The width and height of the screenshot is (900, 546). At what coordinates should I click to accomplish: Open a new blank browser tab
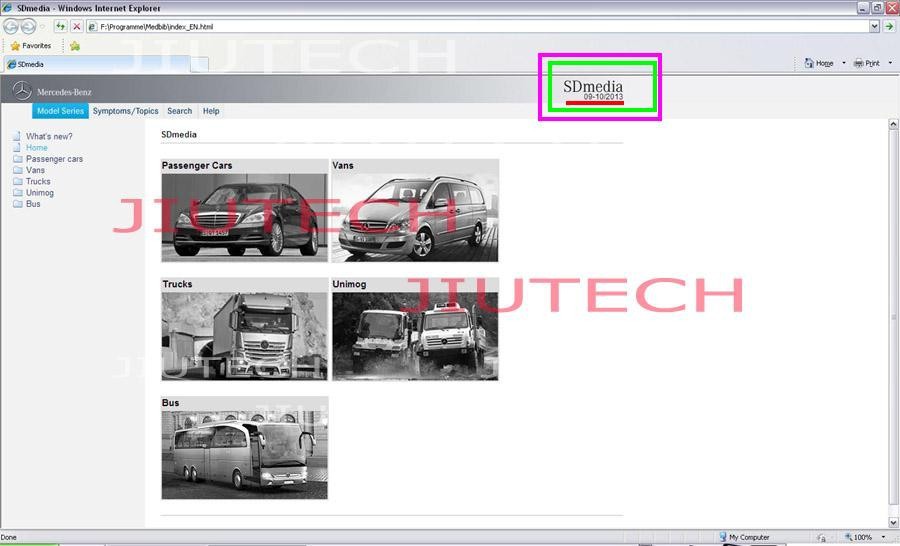point(199,65)
